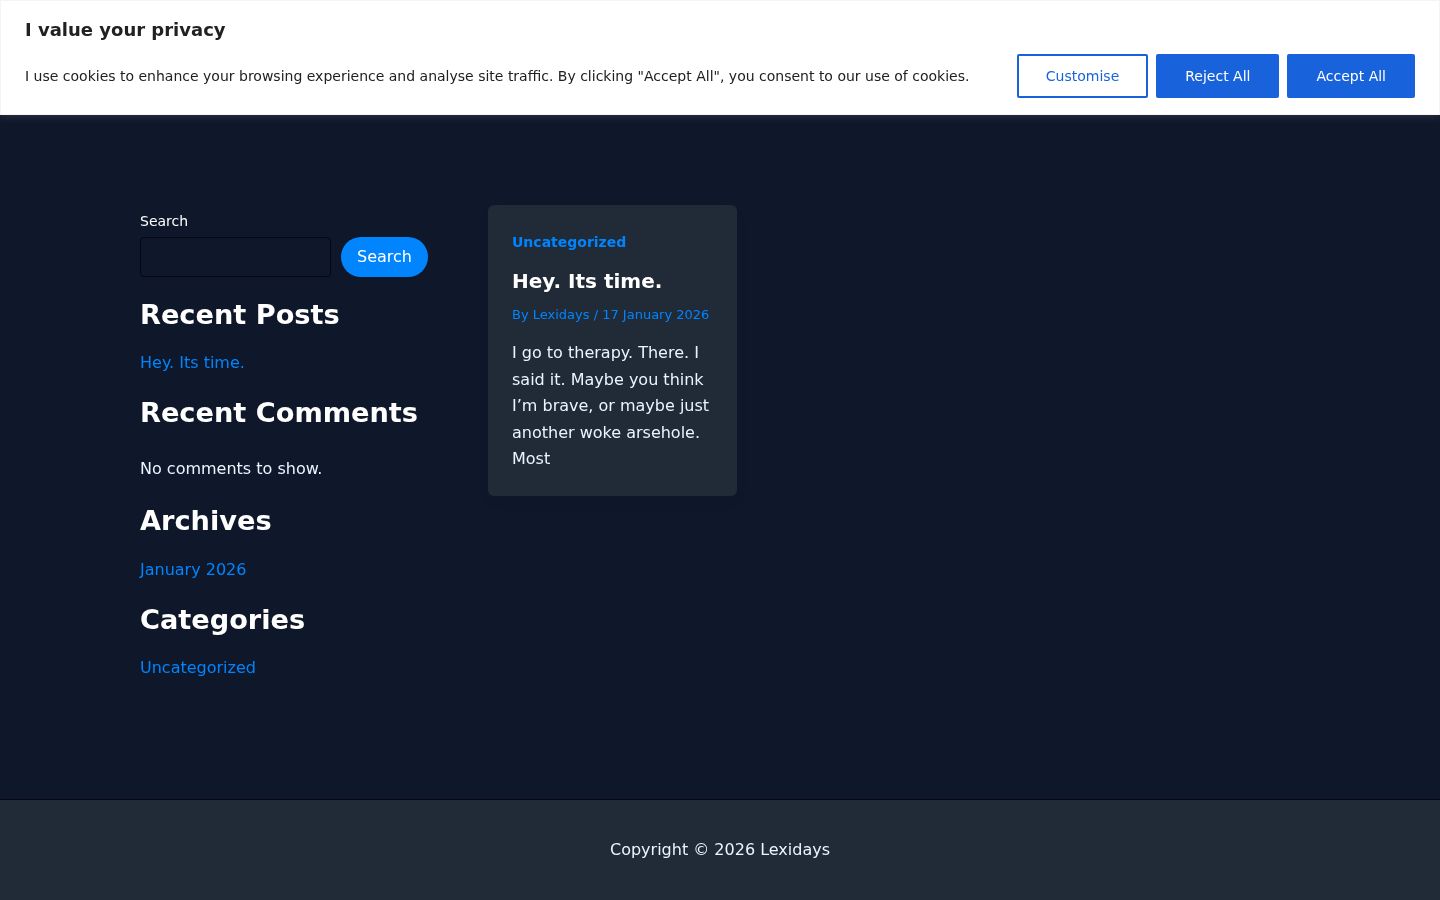Viewport: 1440px width, 900px height.
Task: Open Uncategorized under Categories in sidebar
Action: click(198, 667)
